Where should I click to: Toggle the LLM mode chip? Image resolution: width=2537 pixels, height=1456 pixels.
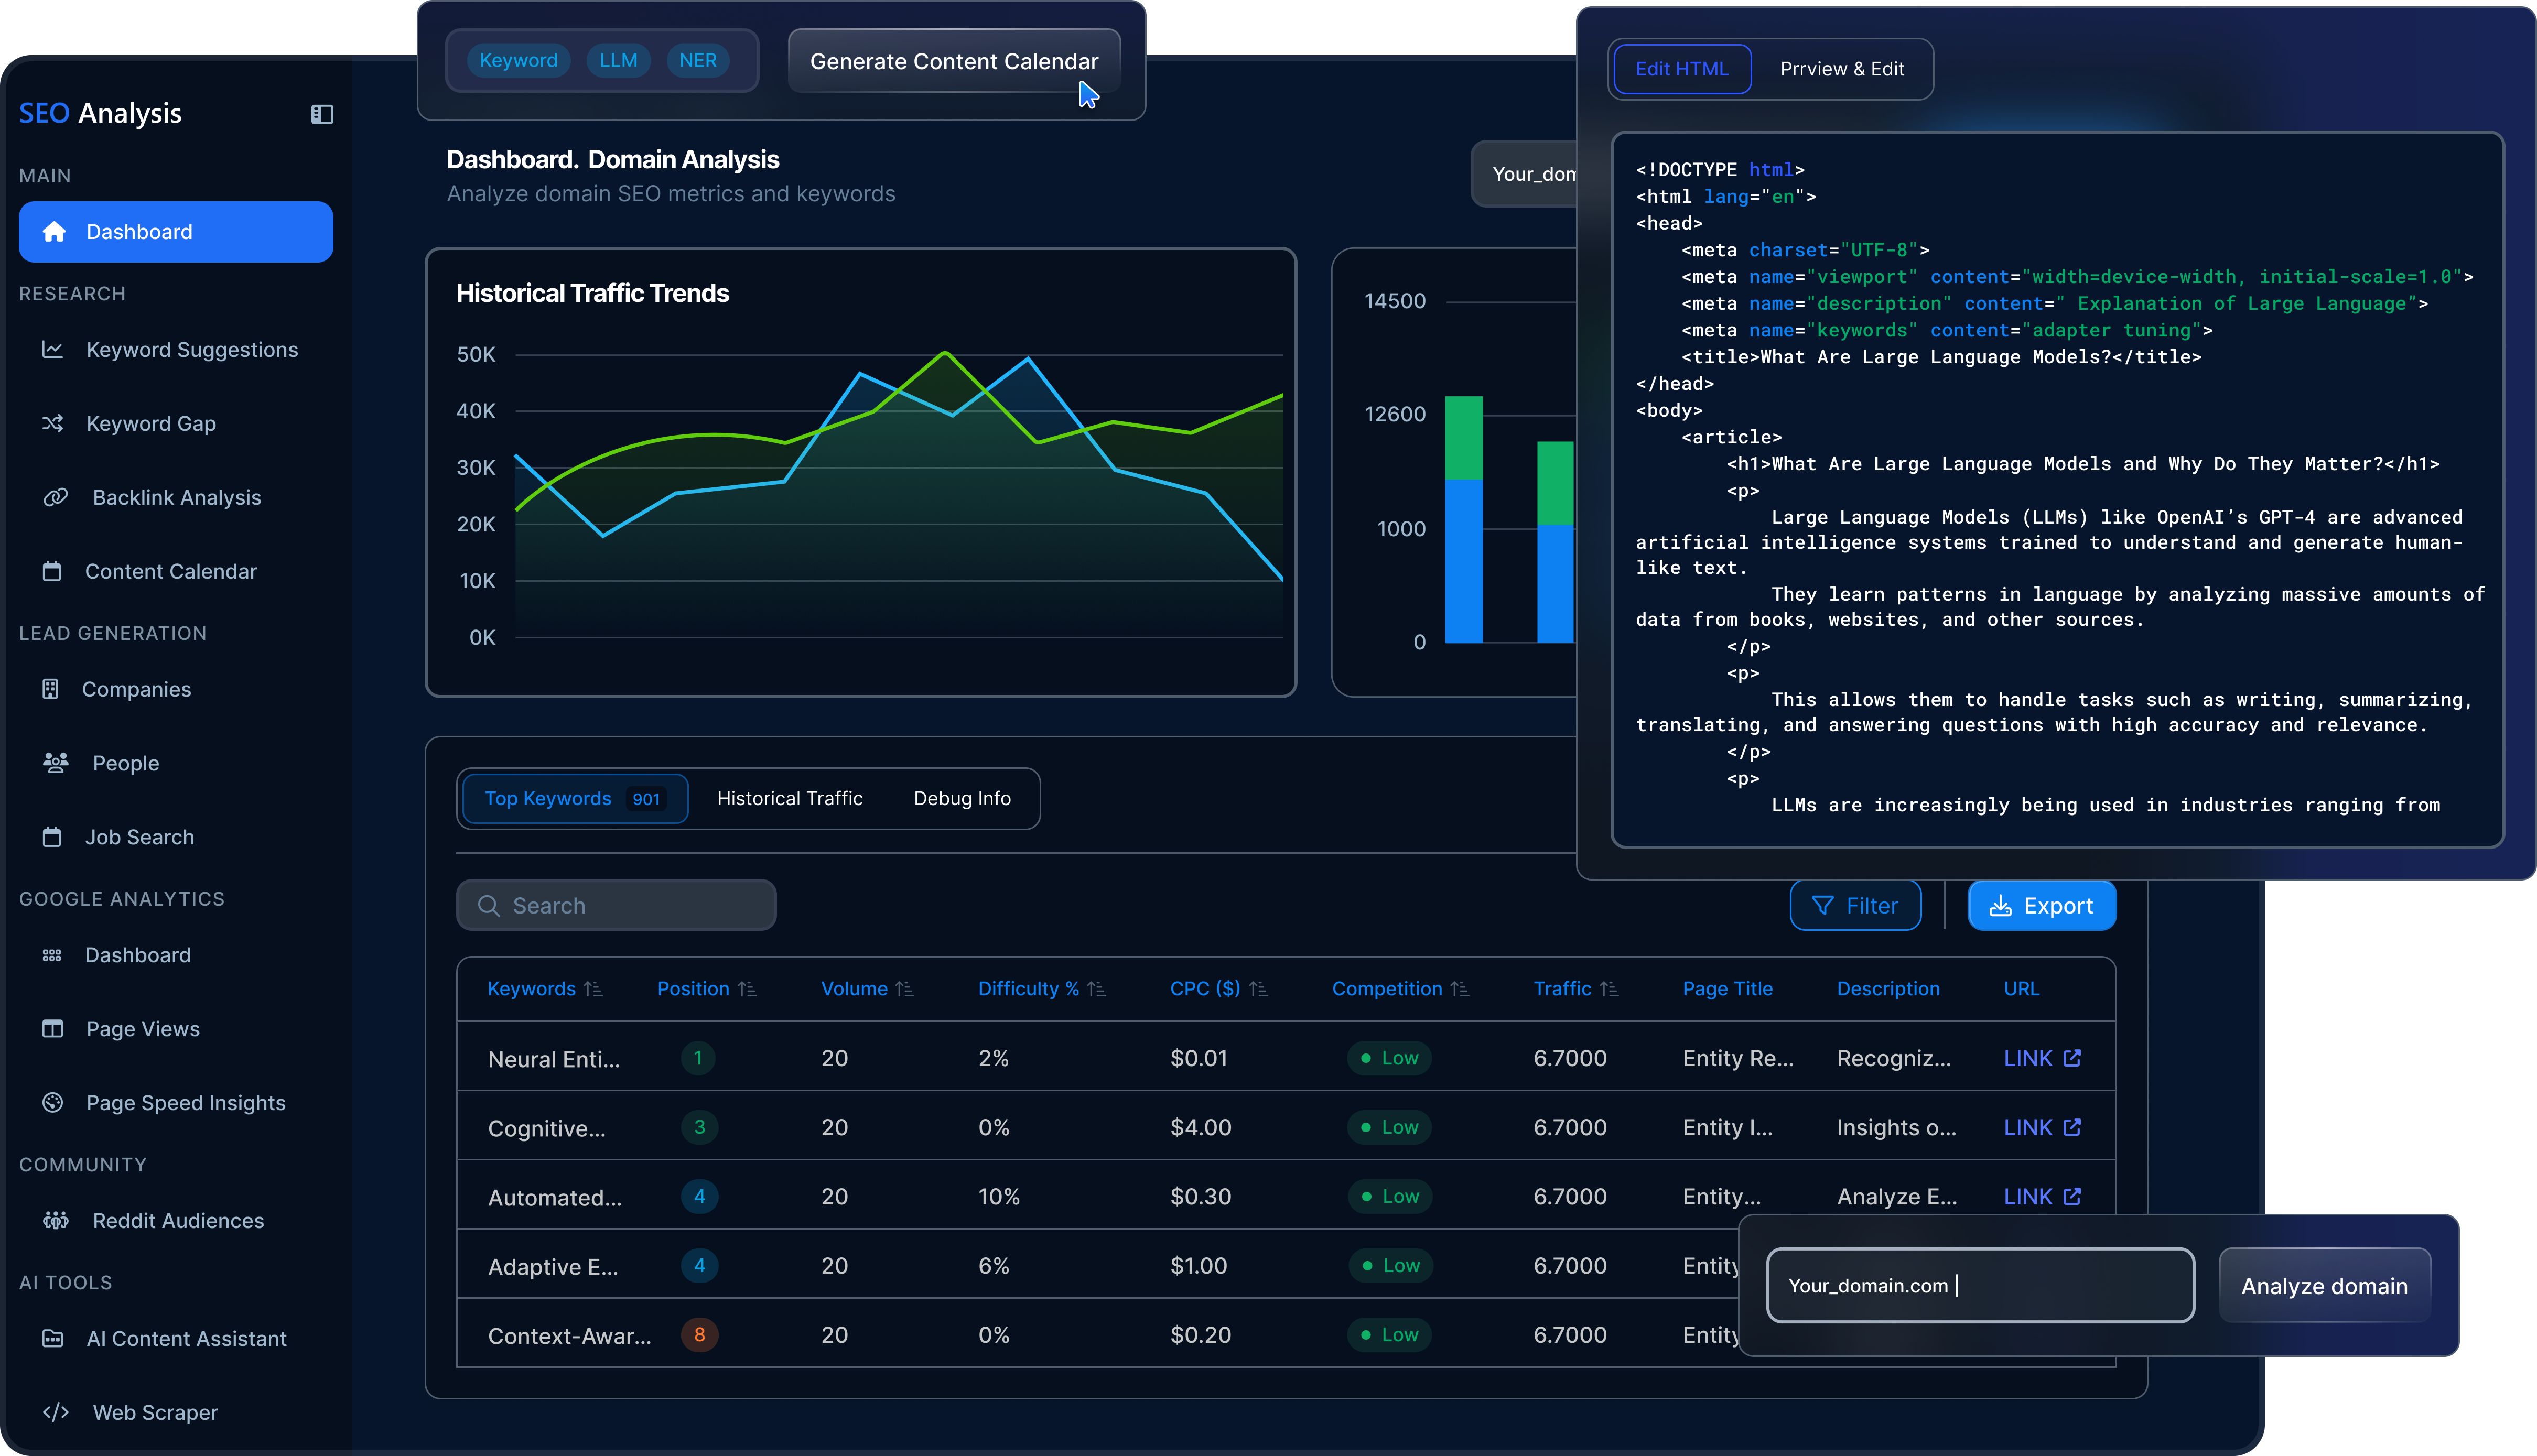coord(618,60)
